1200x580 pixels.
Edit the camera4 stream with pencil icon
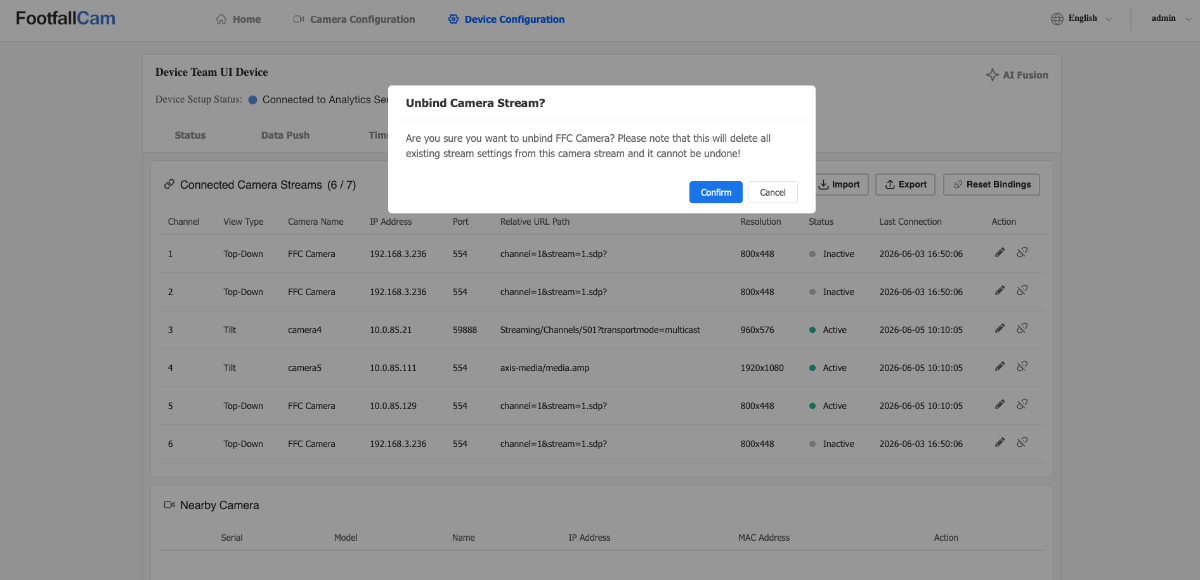point(999,329)
